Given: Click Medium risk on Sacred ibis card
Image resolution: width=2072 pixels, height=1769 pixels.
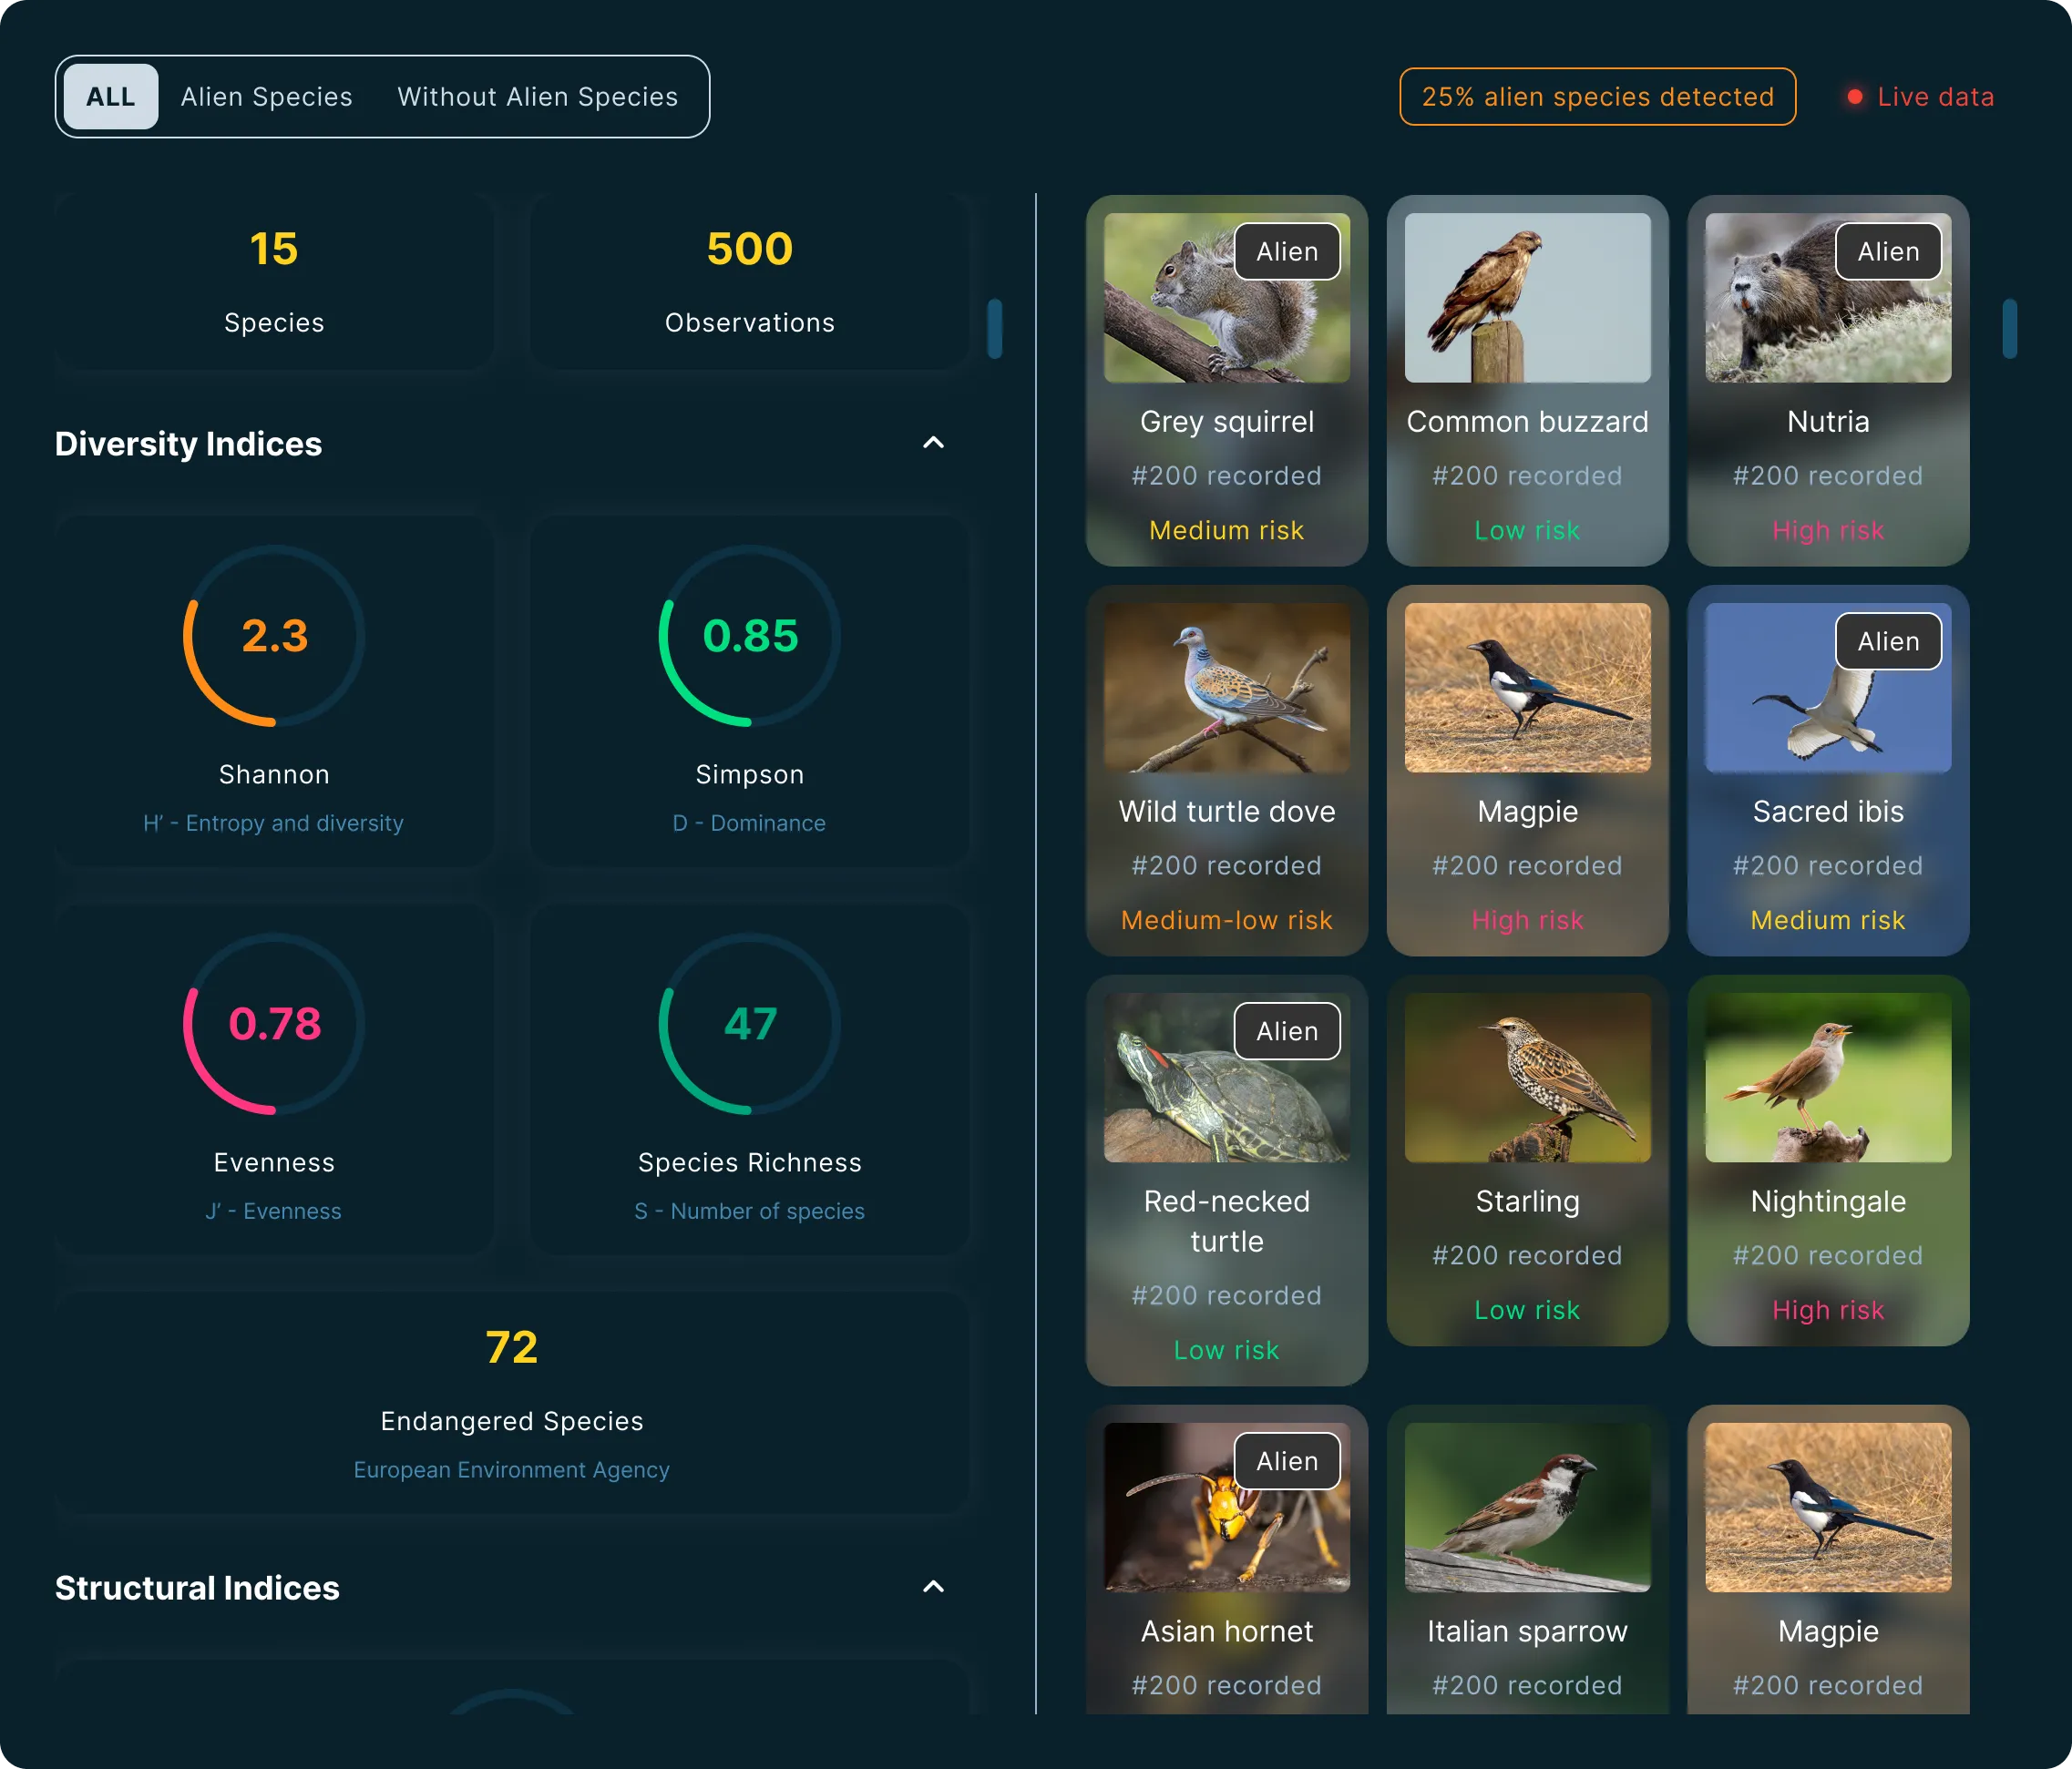Looking at the screenshot, I should 1828,920.
